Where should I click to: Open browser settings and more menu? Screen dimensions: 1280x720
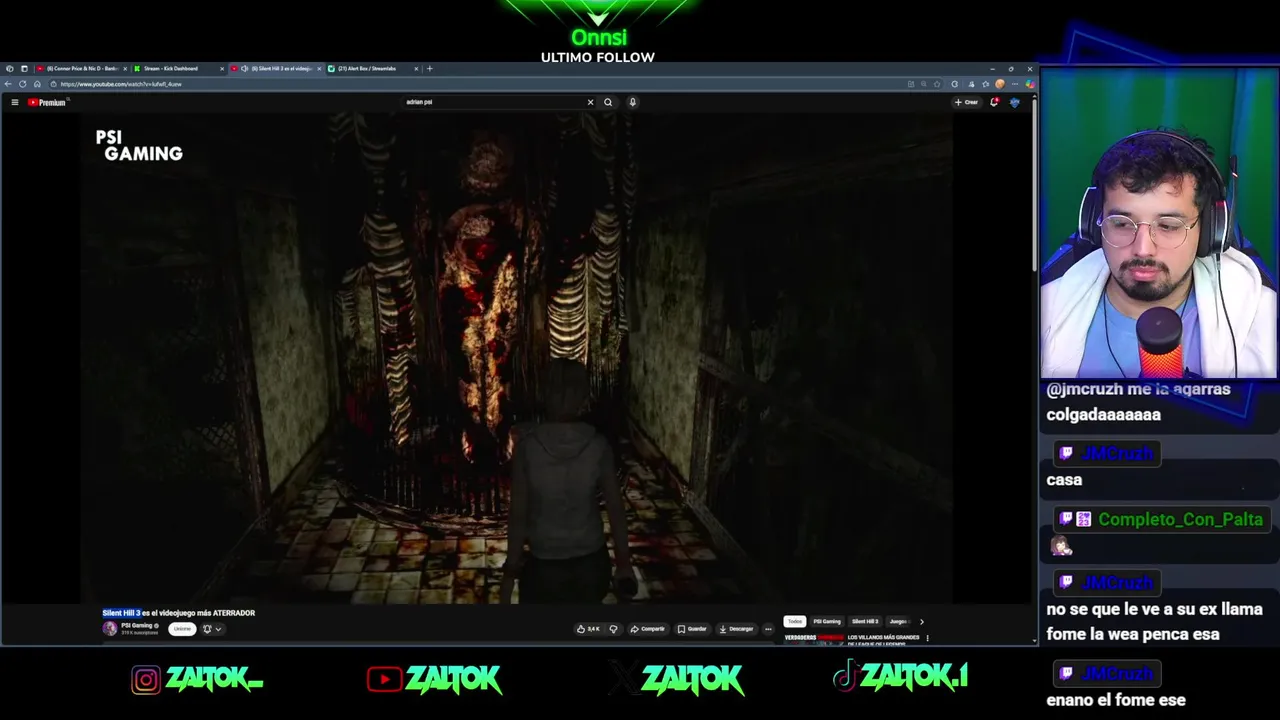1015,84
